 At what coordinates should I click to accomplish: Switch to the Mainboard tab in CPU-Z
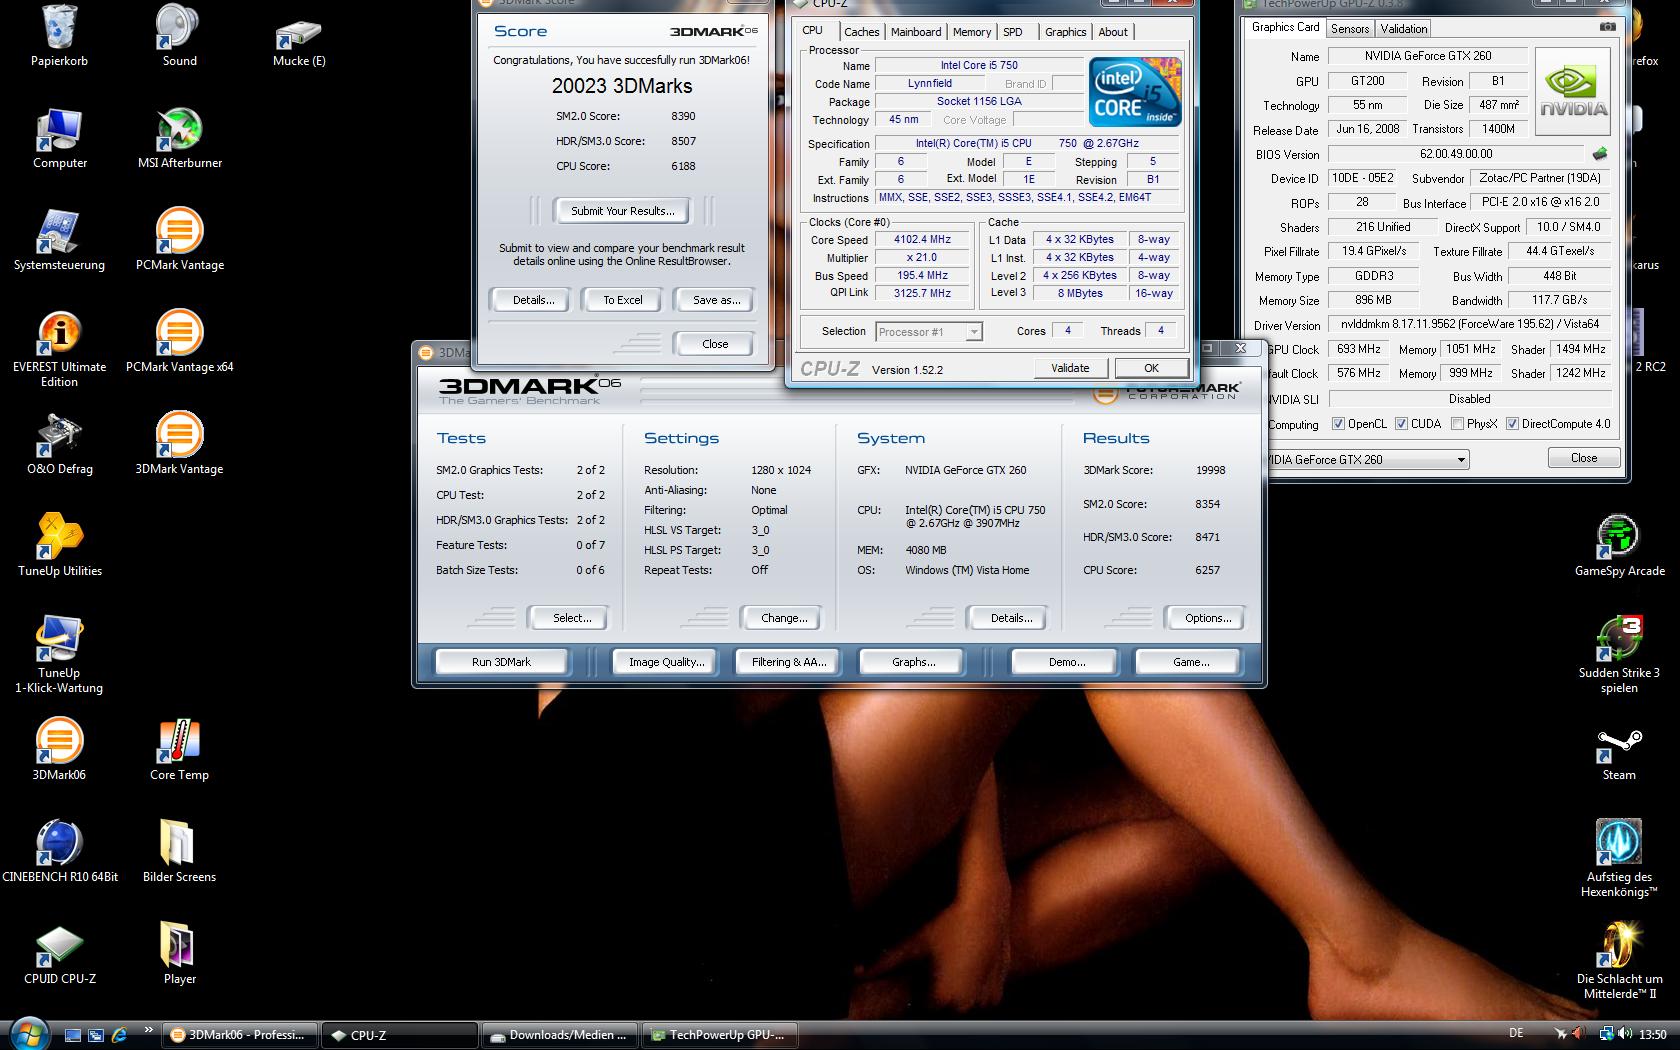tap(915, 32)
